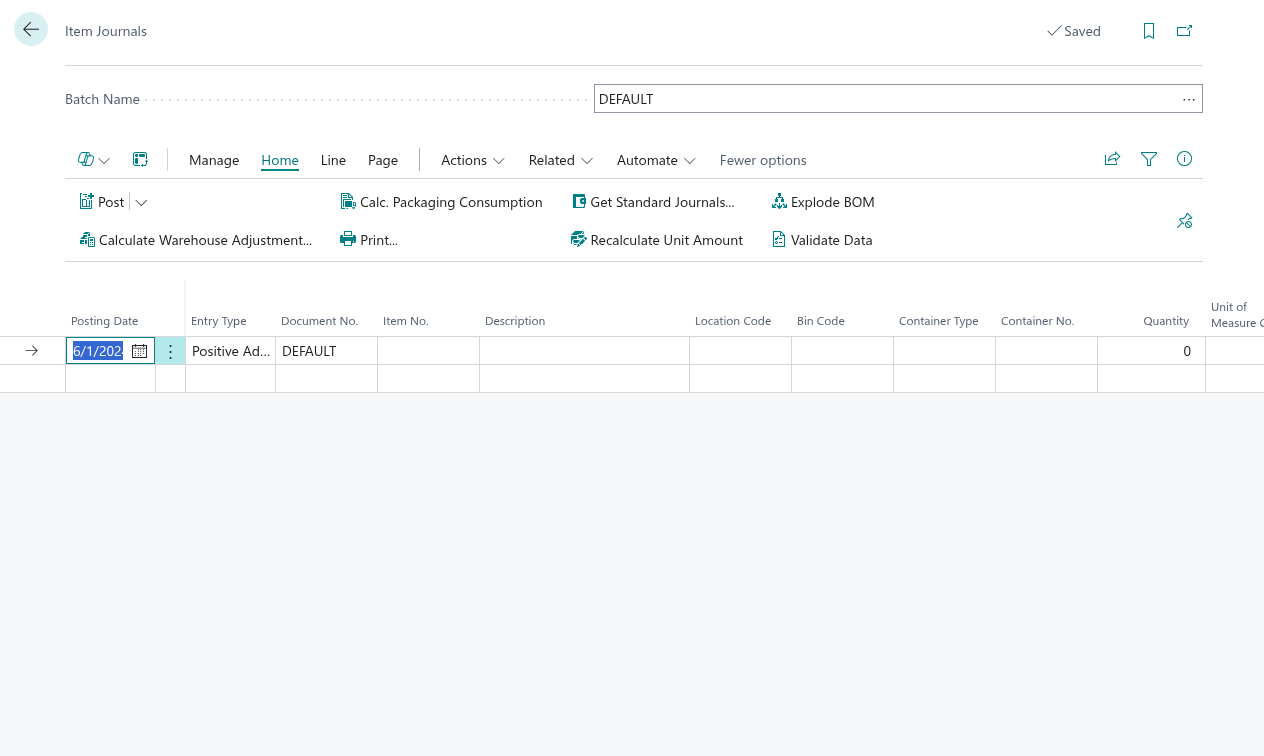Click the Copilot icon dropdown
The image size is (1264, 756).
[x=94, y=160]
